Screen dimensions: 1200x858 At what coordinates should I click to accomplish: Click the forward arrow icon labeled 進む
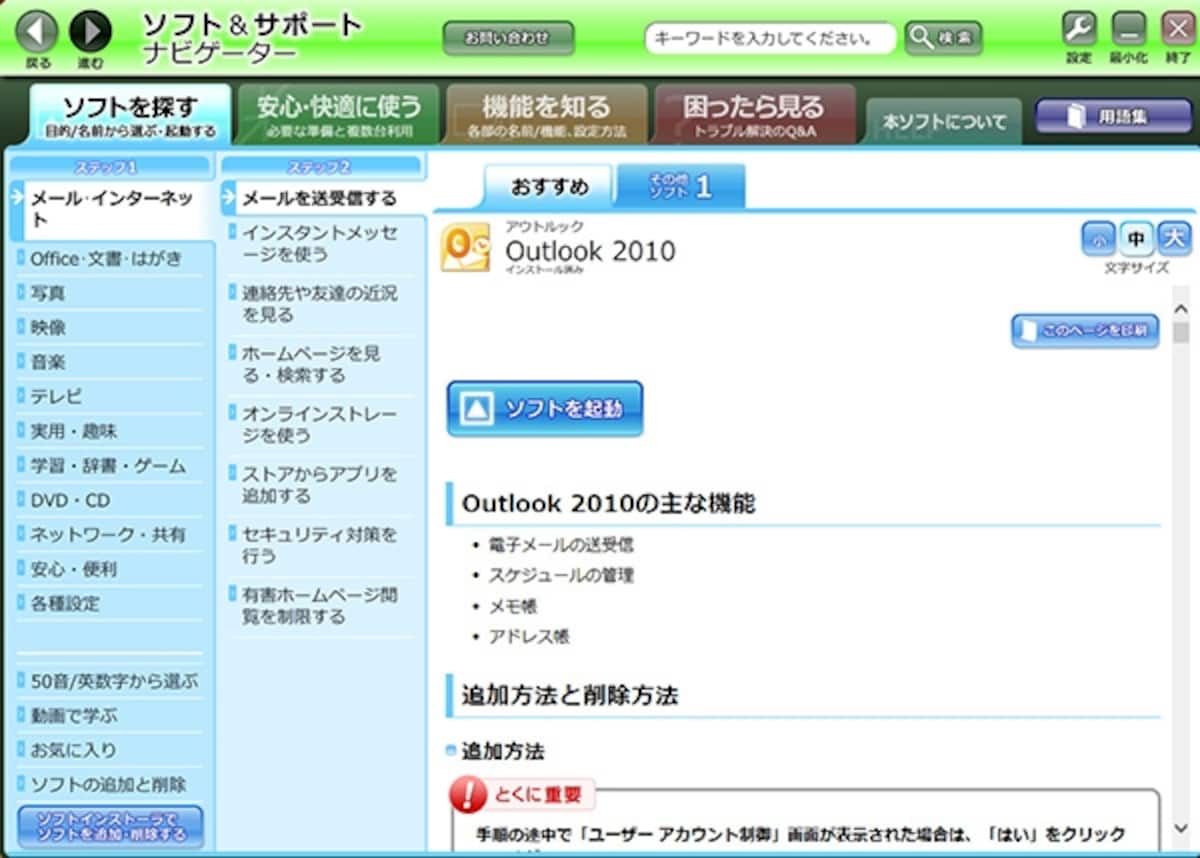[x=90, y=31]
